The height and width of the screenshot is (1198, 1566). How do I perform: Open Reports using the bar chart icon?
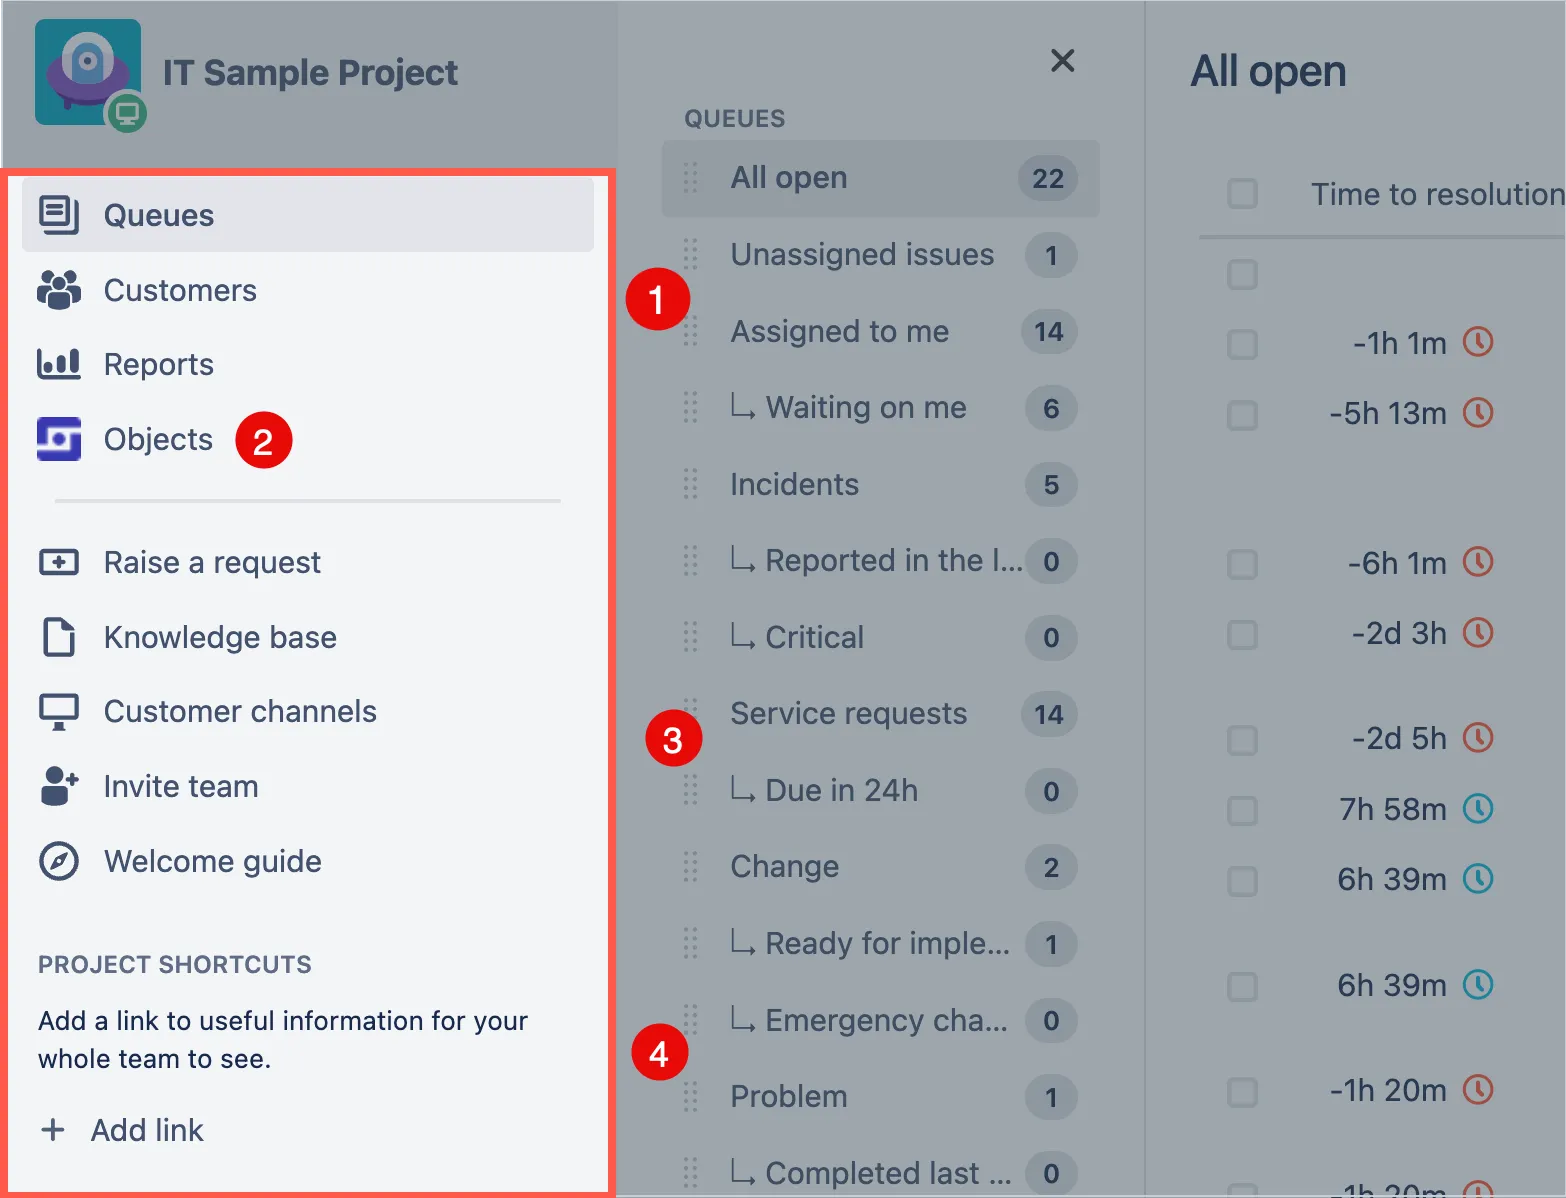pyautogui.click(x=59, y=364)
